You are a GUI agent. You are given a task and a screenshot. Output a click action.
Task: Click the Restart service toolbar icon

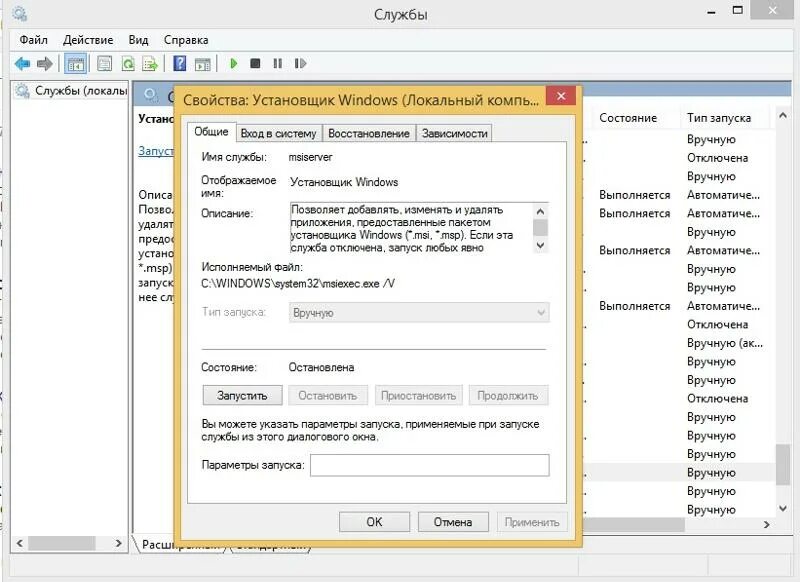(x=300, y=63)
